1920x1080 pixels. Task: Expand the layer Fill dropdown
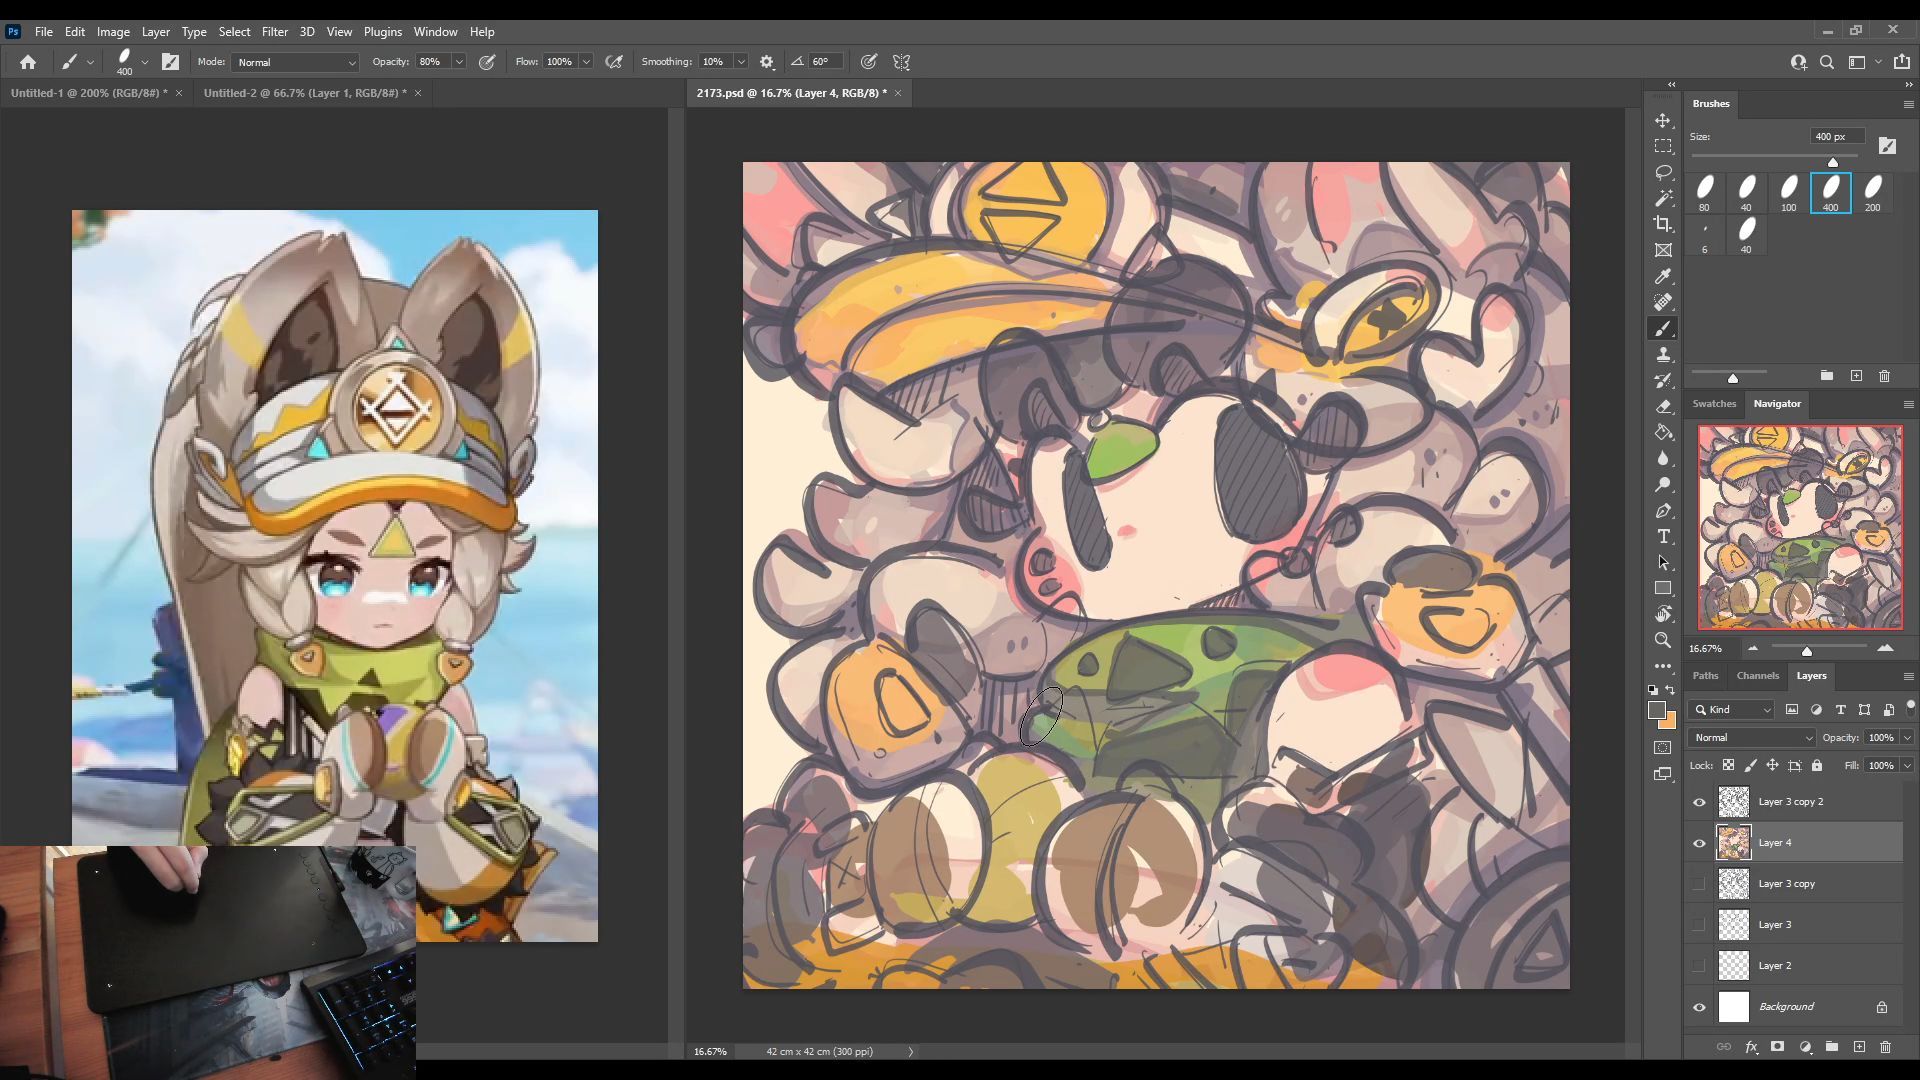(x=1907, y=765)
